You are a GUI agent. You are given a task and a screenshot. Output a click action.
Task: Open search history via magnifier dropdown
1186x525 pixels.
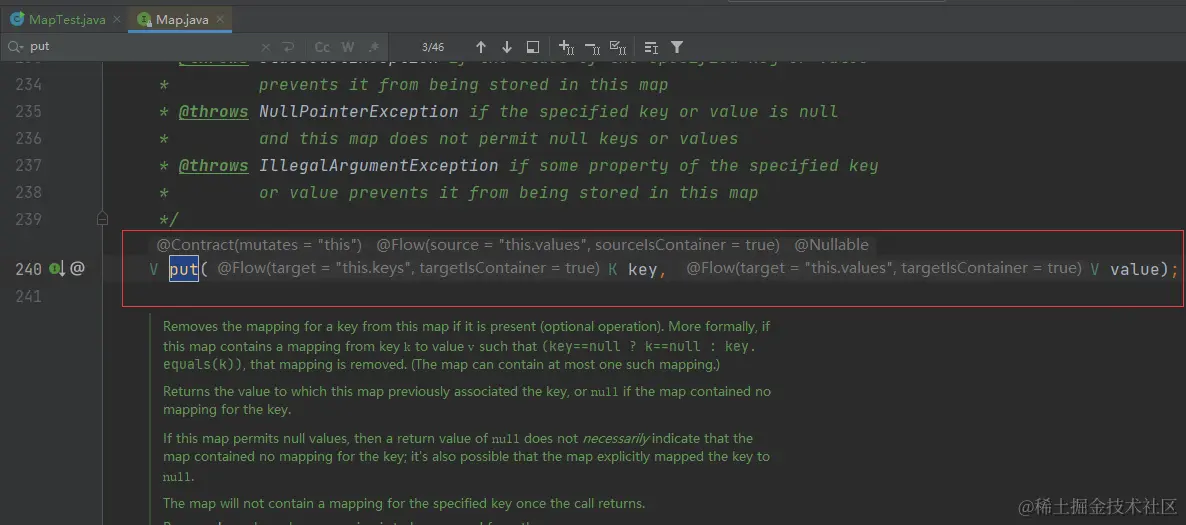tap(15, 47)
